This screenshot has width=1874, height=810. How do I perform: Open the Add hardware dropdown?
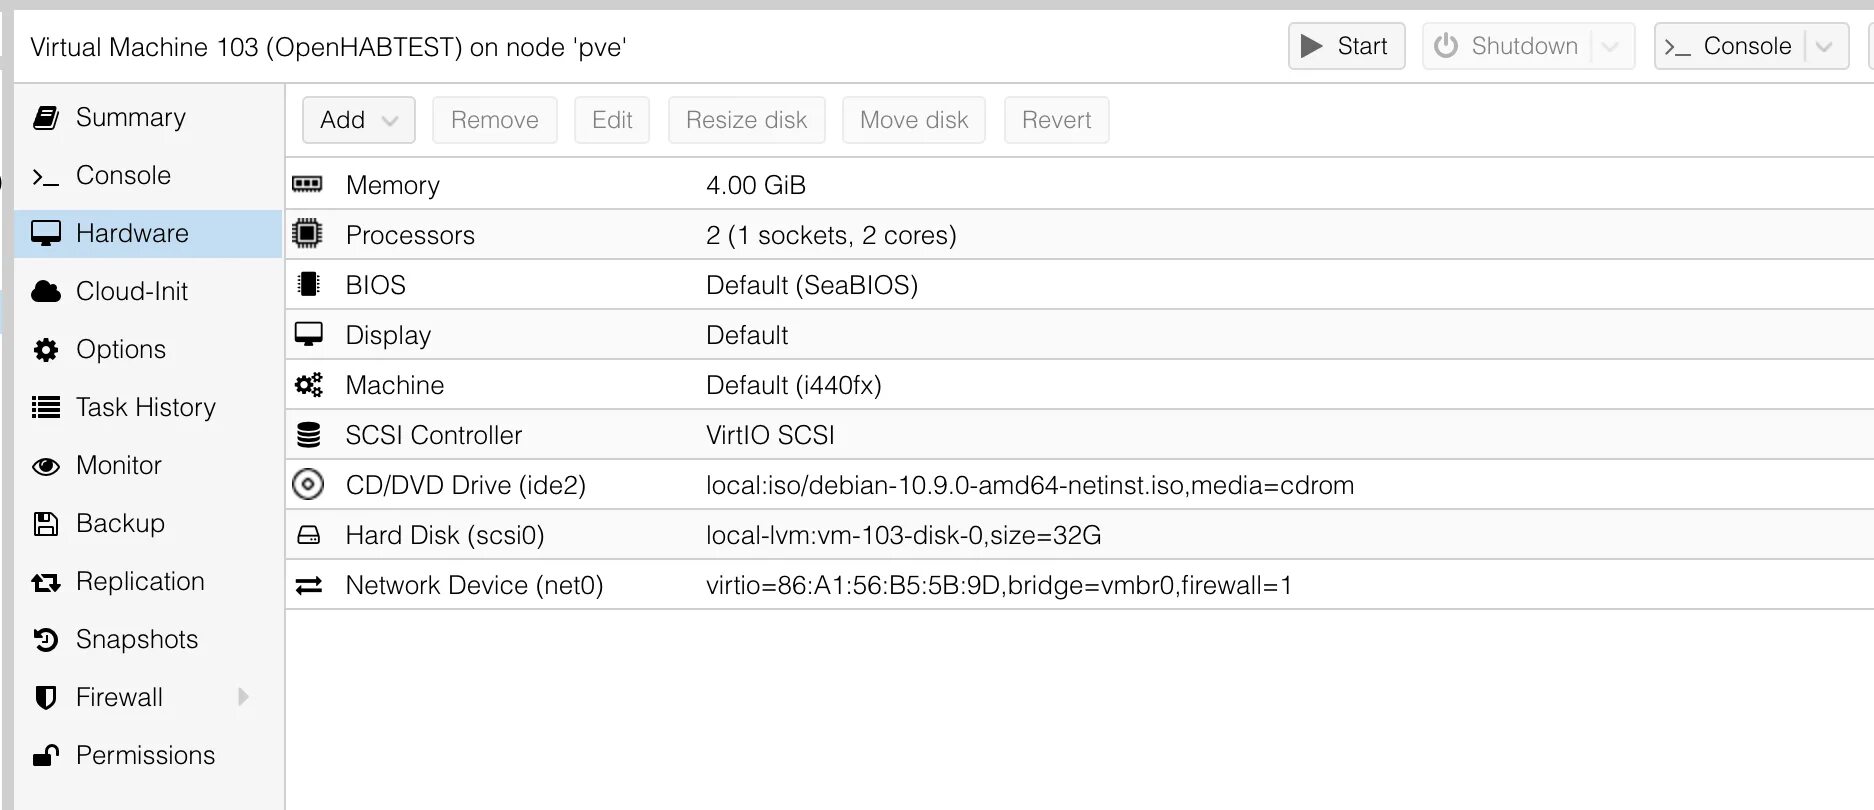[358, 120]
